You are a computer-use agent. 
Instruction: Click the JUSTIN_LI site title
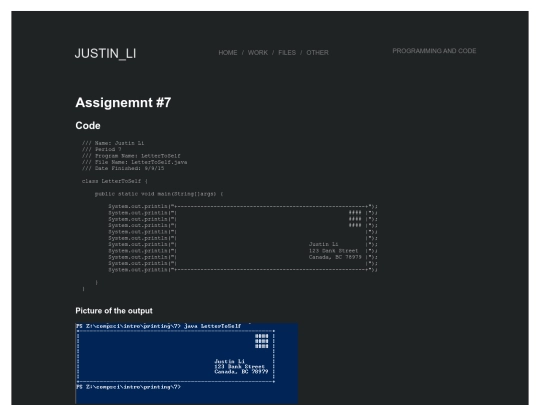point(105,53)
